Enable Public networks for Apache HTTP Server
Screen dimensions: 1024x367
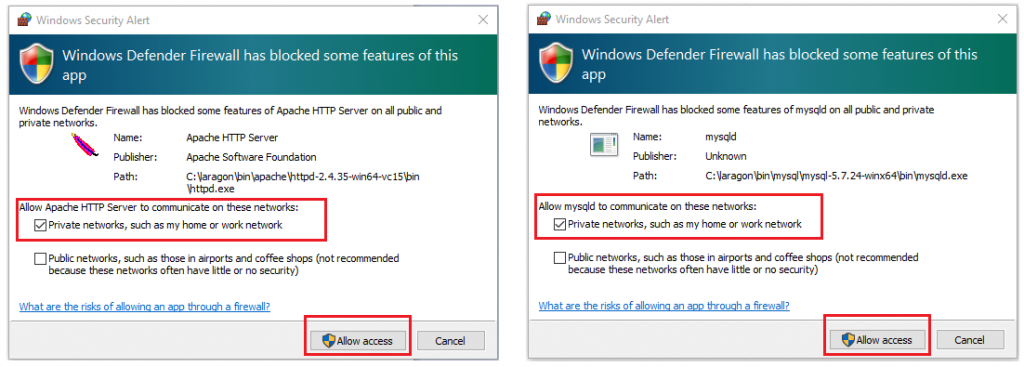tap(40, 259)
